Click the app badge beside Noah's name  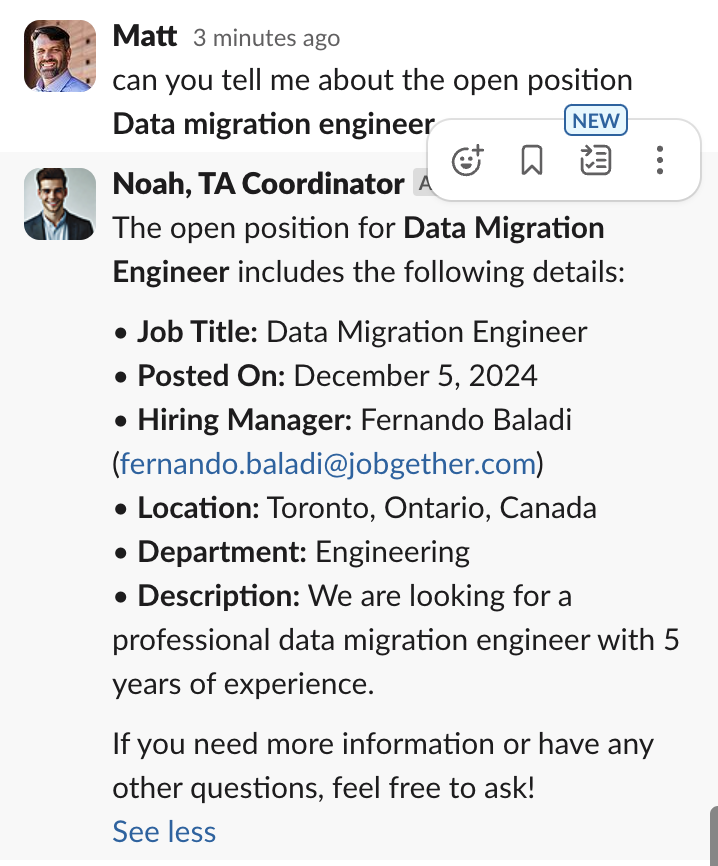click(x=420, y=184)
